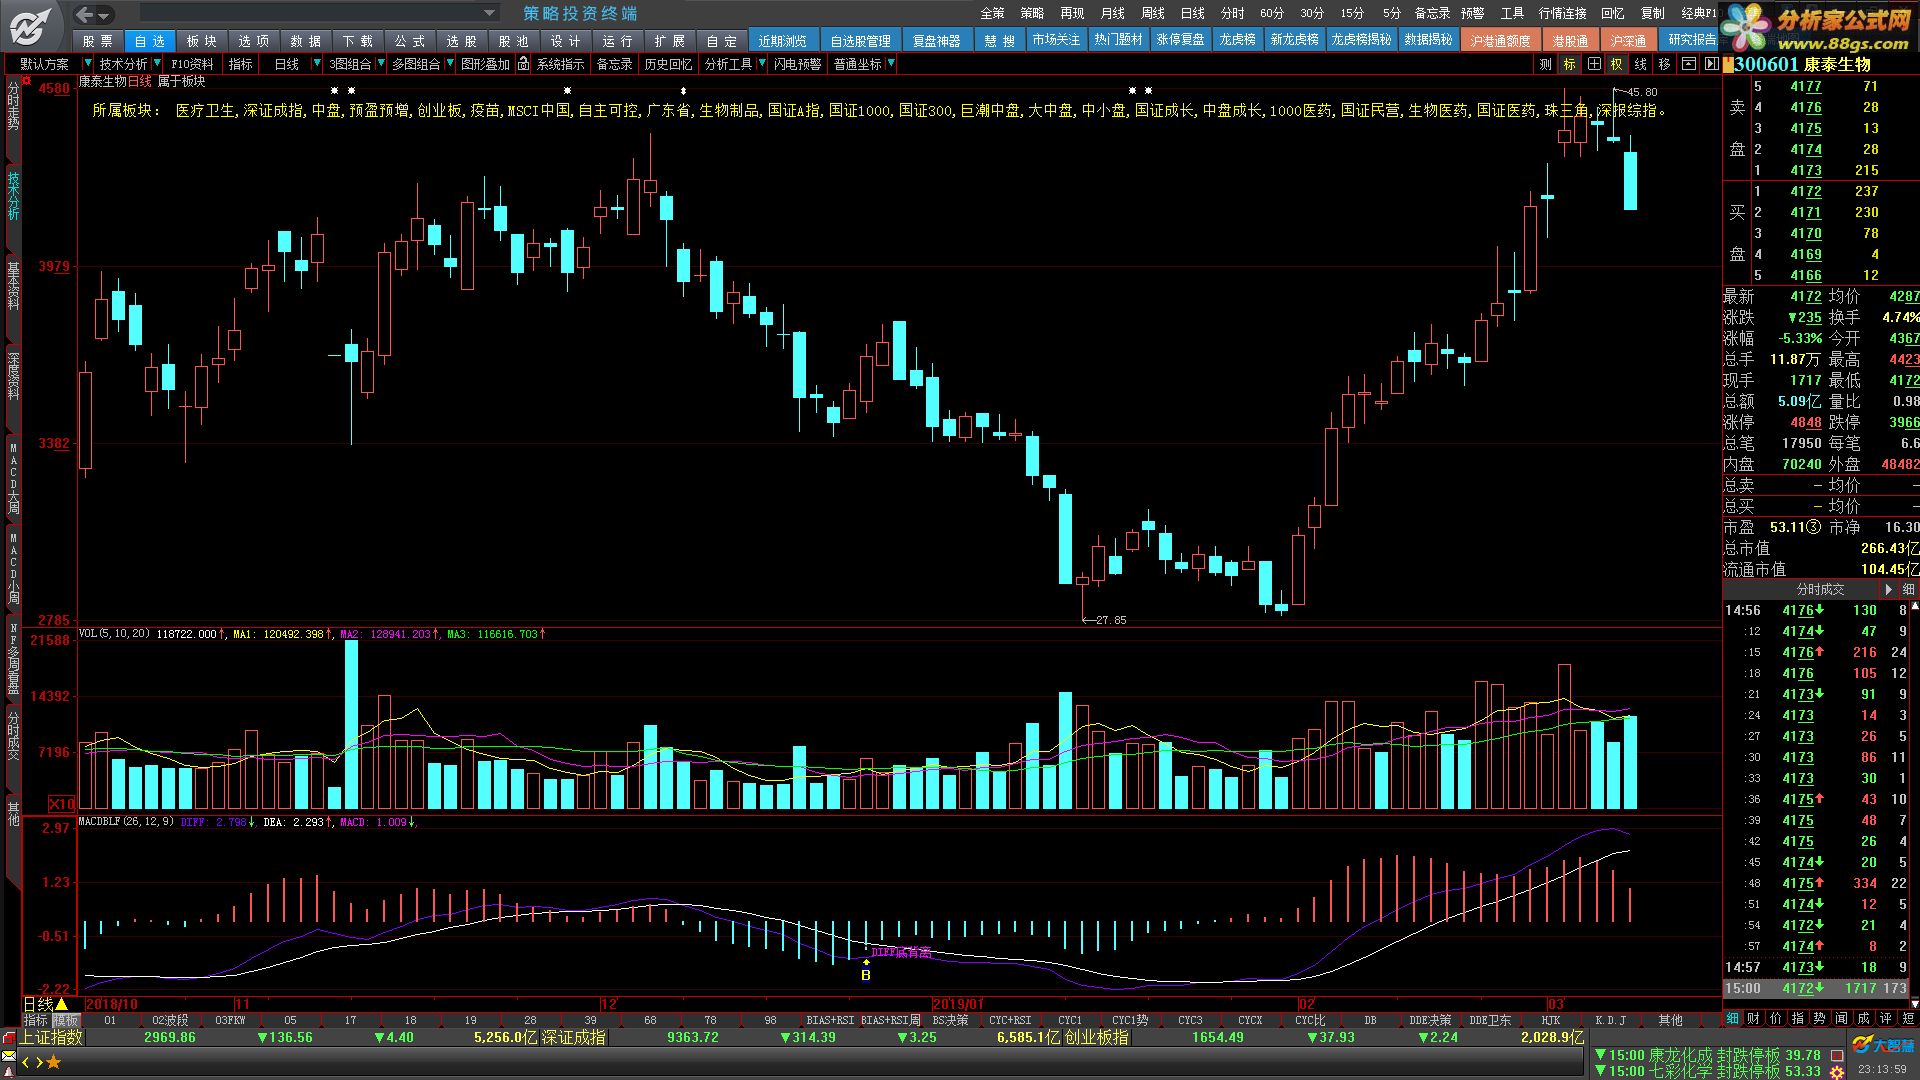Open the 全策 menu

pyautogui.click(x=992, y=13)
